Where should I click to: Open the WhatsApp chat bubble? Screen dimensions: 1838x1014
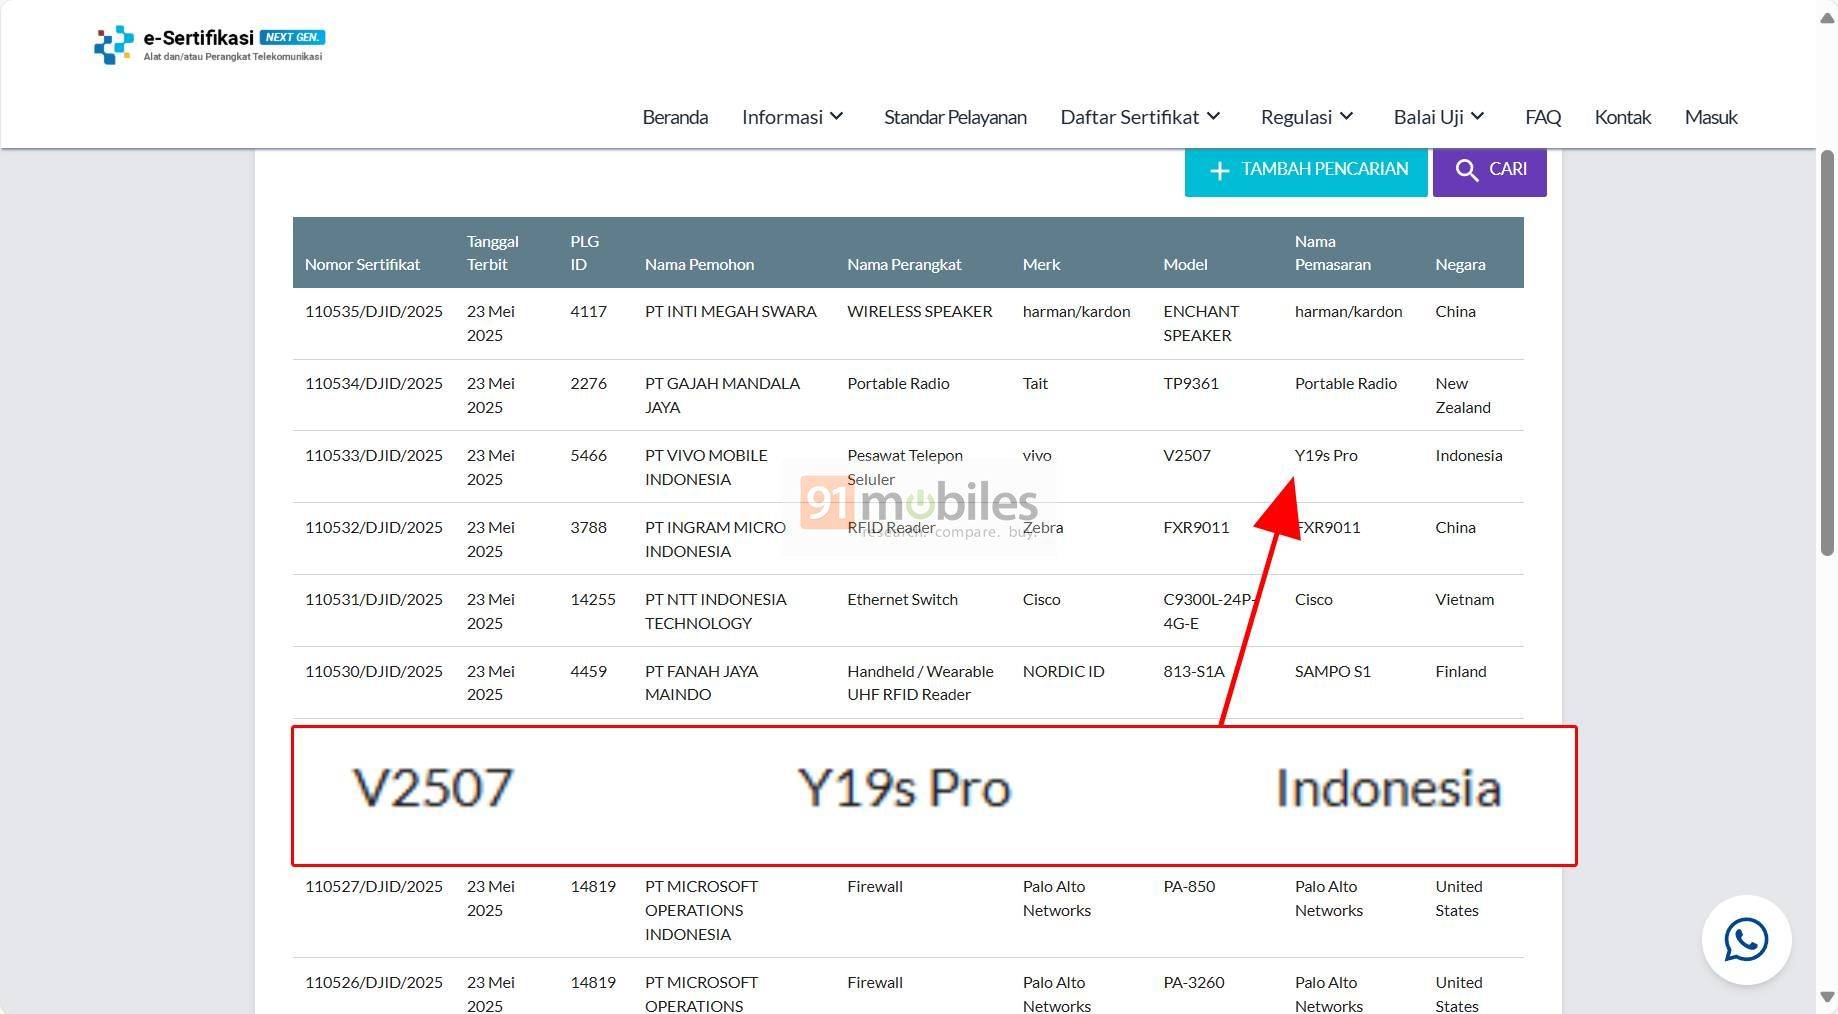(x=1746, y=940)
